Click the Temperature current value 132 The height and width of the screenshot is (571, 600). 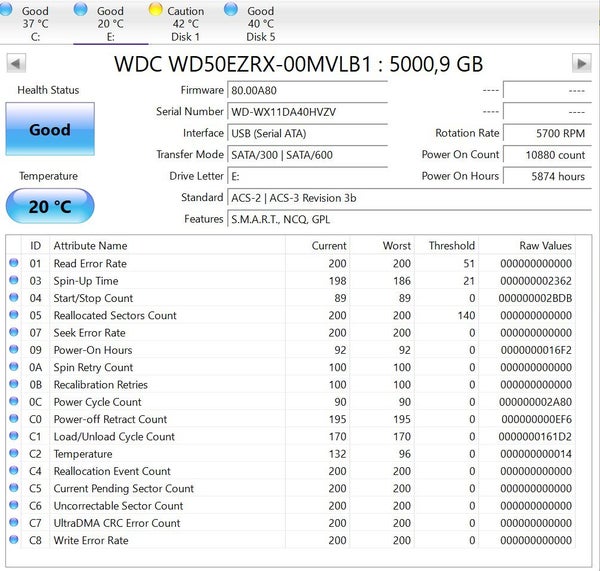[x=337, y=454]
